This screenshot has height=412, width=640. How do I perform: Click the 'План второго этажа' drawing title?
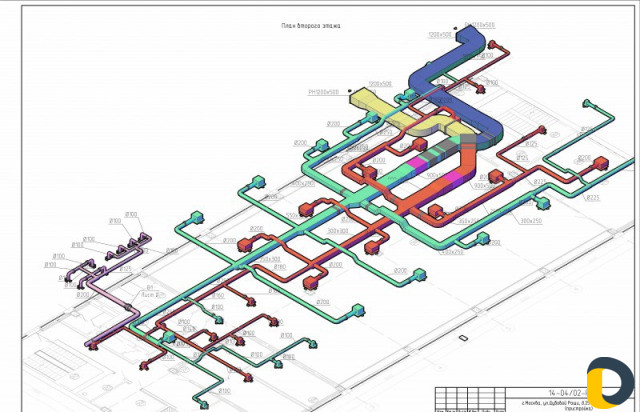(x=311, y=26)
